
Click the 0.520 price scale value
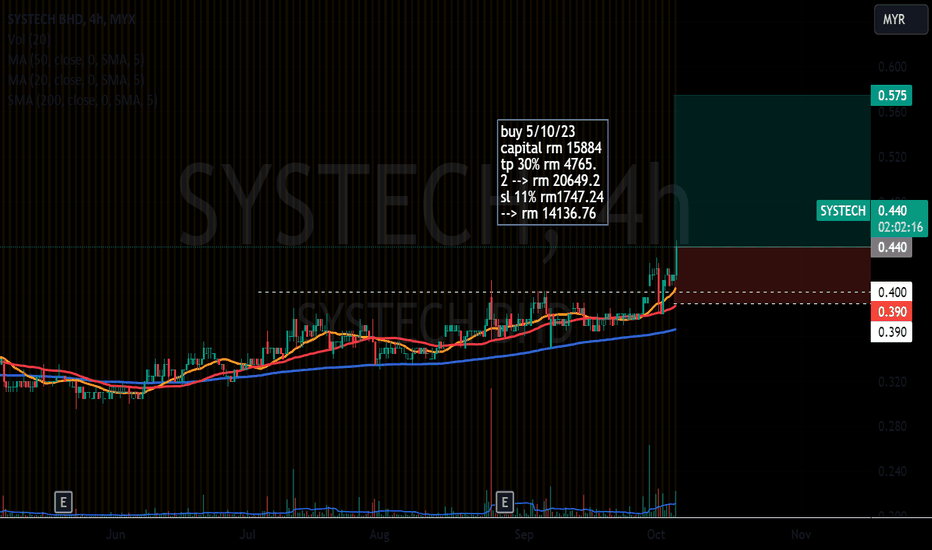(x=892, y=157)
